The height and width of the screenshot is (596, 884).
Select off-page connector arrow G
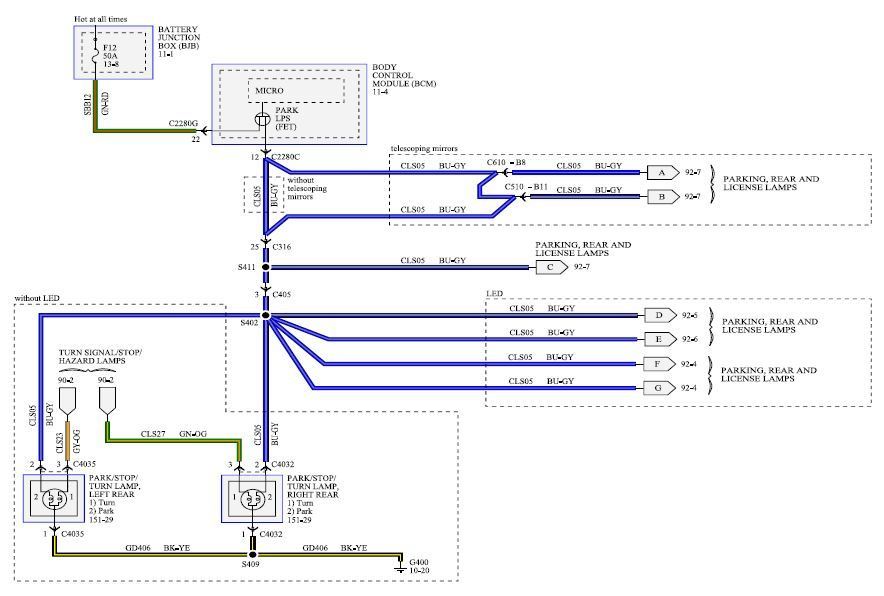tap(659, 387)
